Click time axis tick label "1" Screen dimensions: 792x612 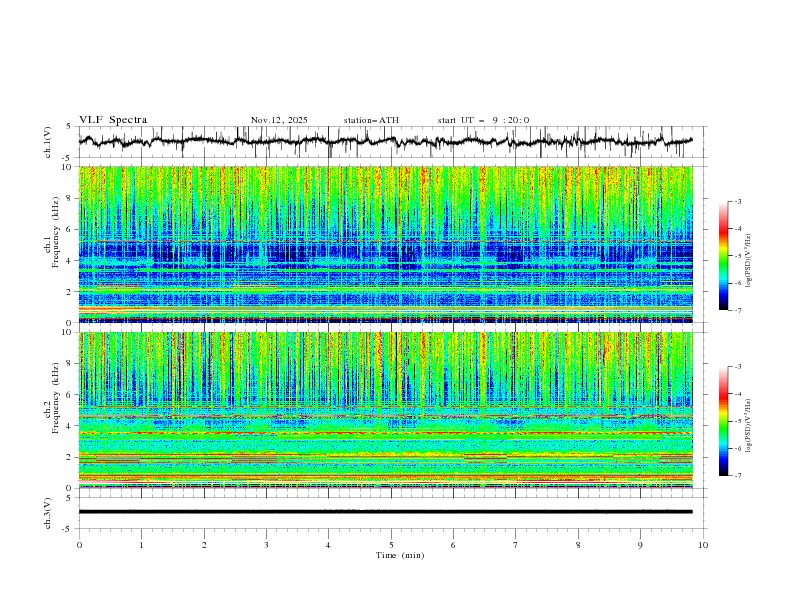coord(141,545)
